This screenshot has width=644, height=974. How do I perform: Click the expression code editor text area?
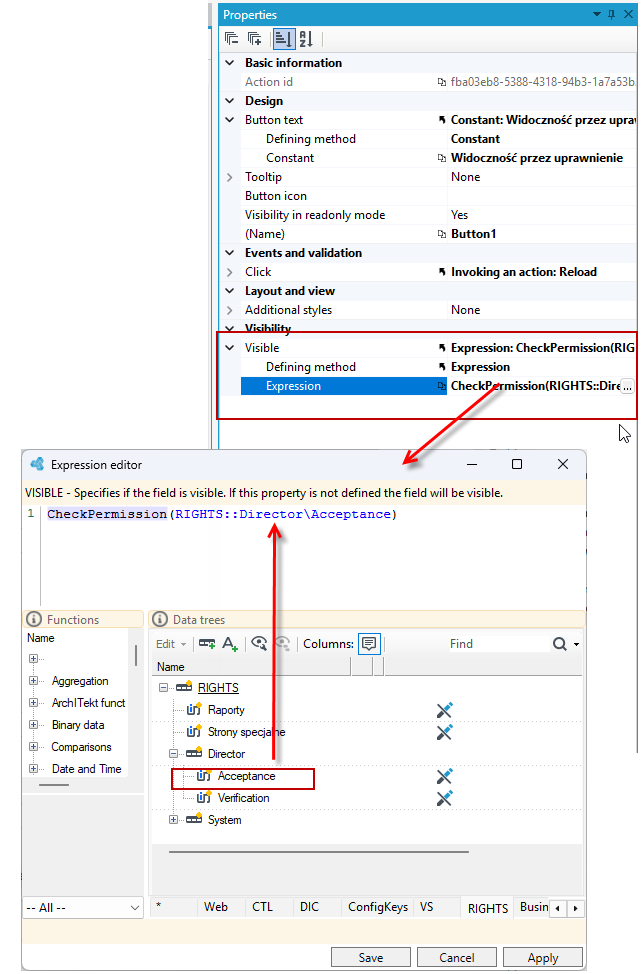coord(314,555)
